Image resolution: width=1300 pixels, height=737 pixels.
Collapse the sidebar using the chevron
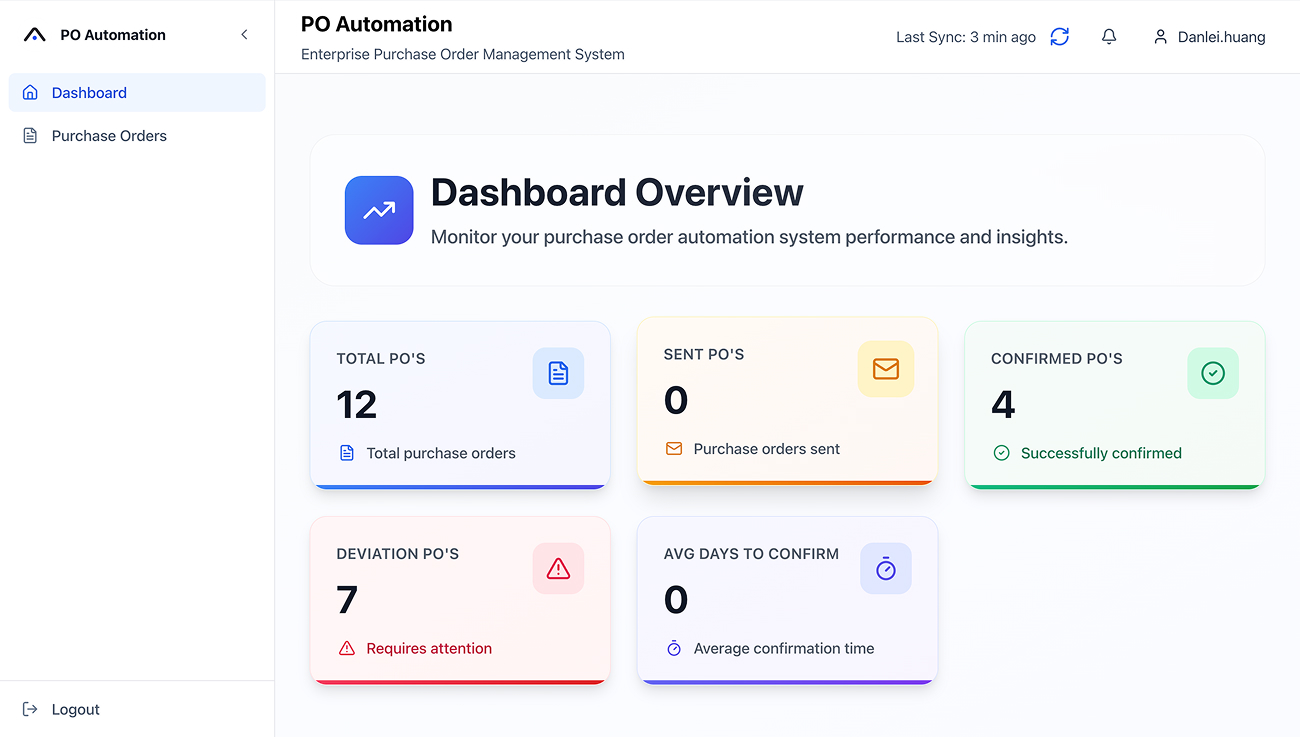(244, 33)
